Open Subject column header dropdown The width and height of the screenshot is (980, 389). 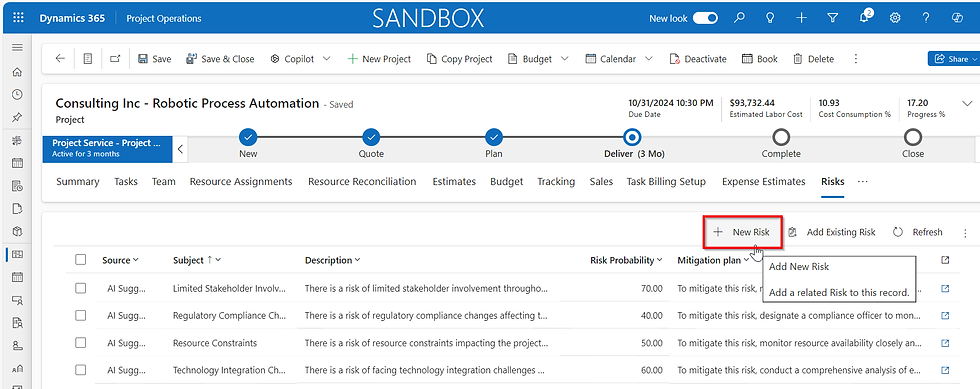point(198,260)
